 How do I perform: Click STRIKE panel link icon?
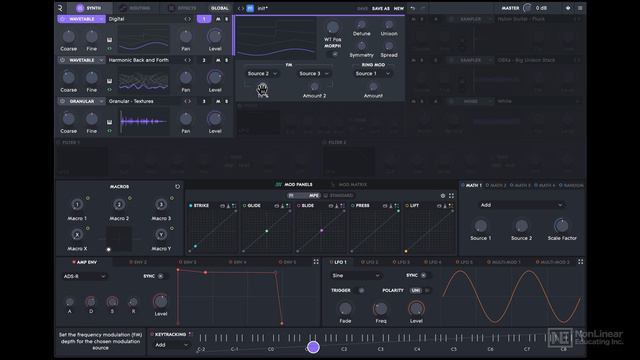click(x=222, y=206)
